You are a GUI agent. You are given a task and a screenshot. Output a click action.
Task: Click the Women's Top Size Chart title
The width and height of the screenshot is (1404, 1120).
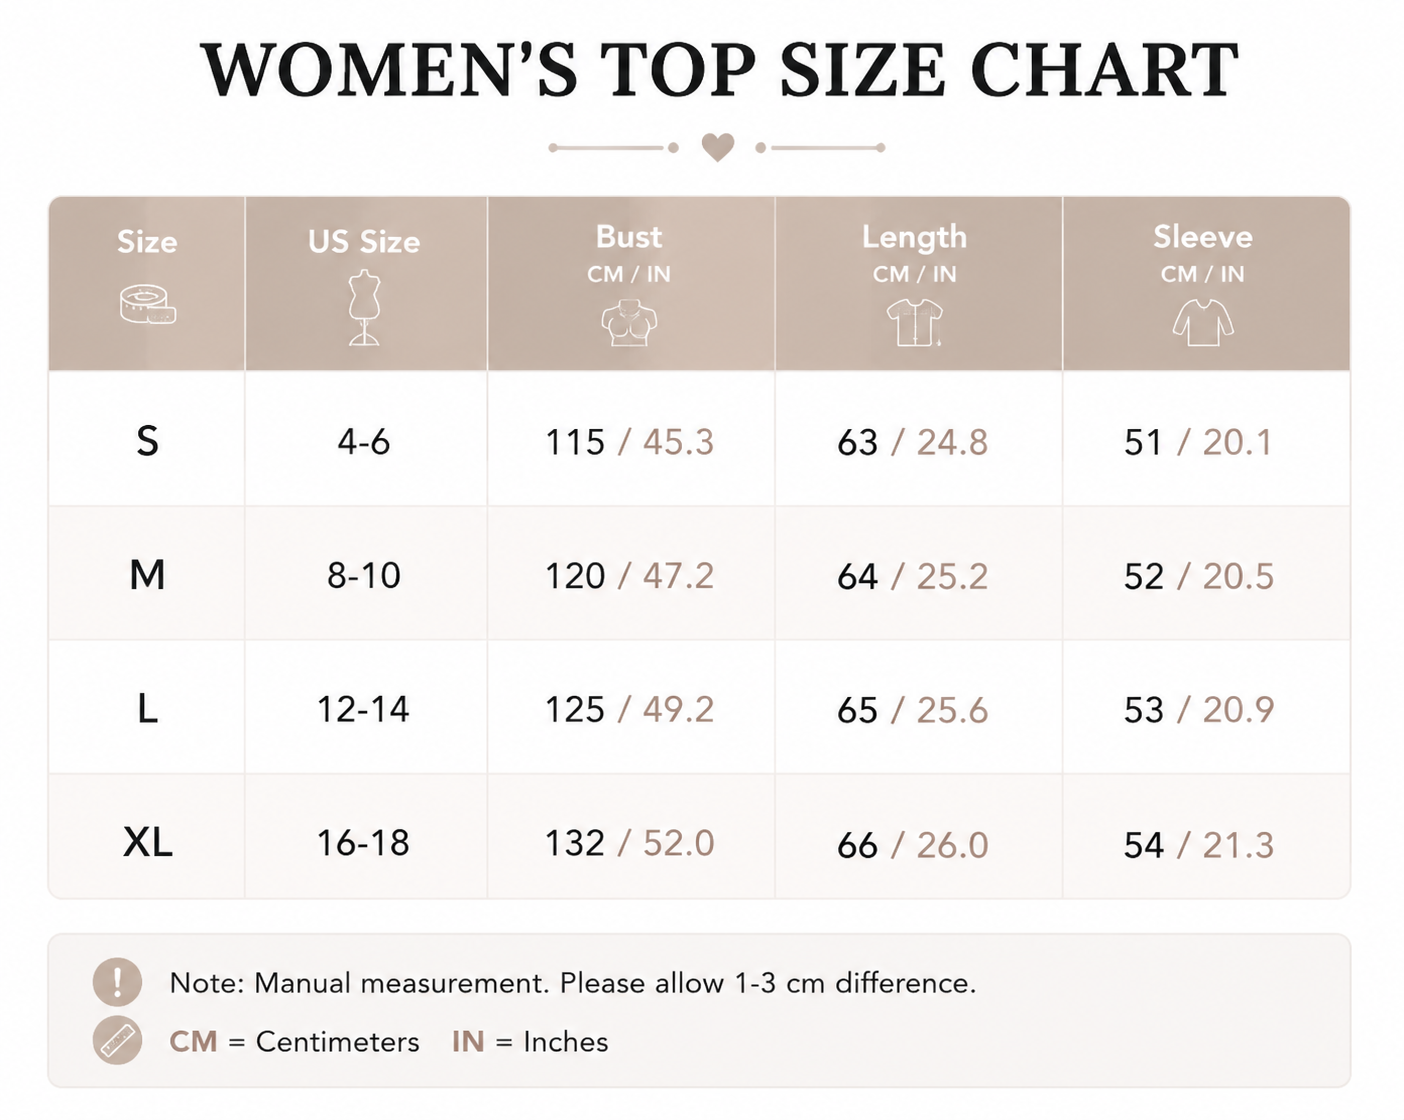(x=719, y=70)
